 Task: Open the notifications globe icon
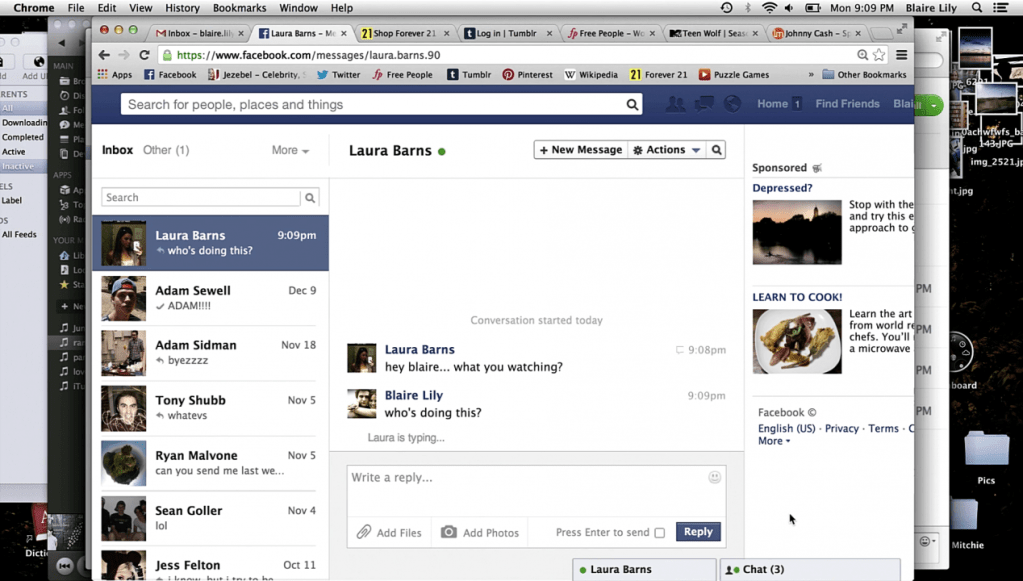click(732, 104)
